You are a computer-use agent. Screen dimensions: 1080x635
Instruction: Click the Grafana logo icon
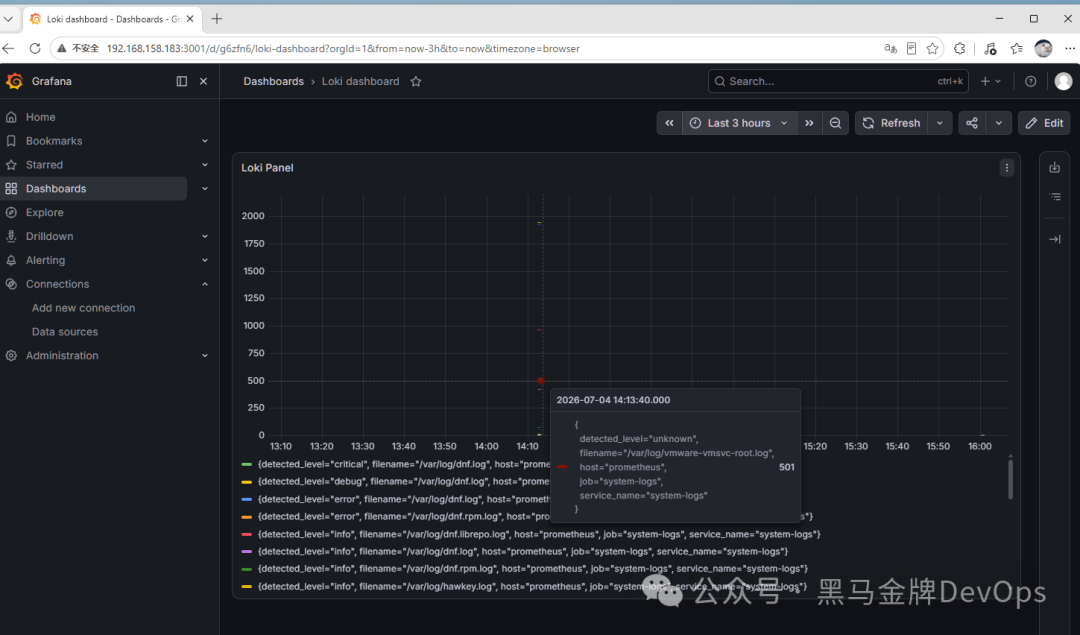coord(14,81)
